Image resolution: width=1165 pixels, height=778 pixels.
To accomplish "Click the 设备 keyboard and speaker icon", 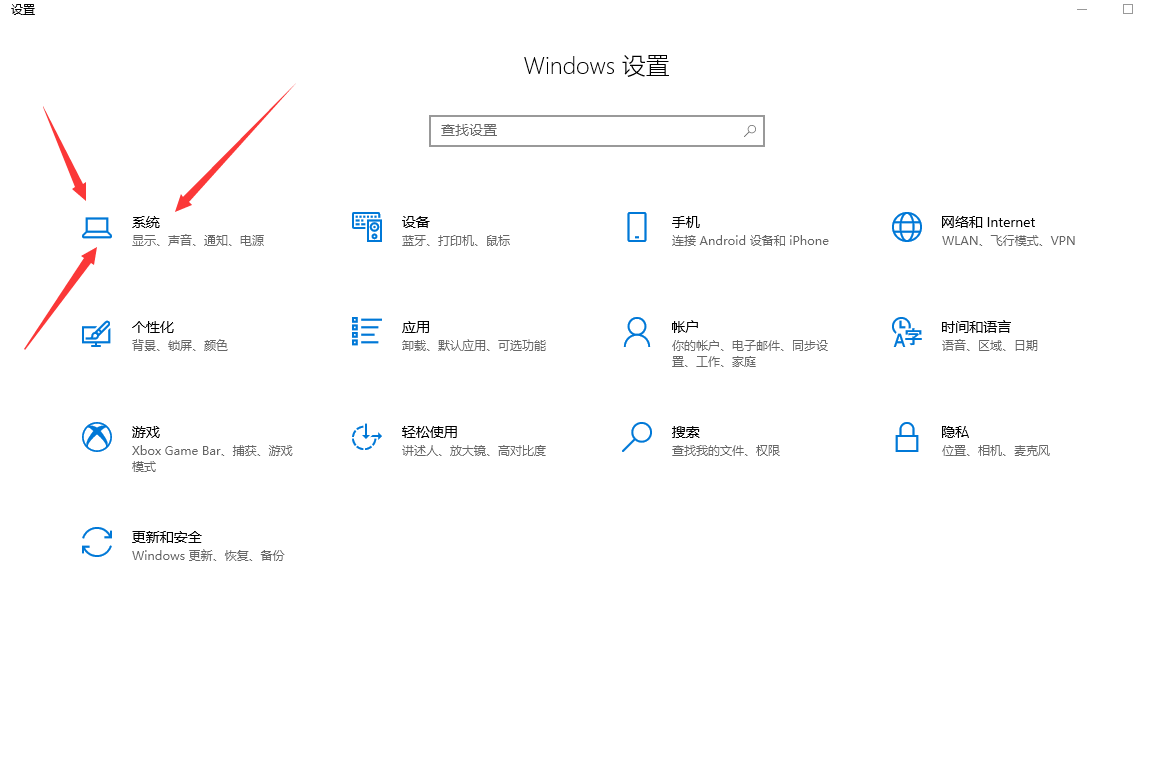I will (x=367, y=227).
